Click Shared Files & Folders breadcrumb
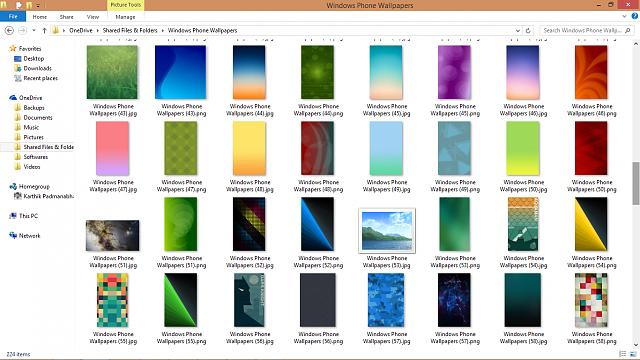Image resolution: width=640 pixels, height=360 pixels. [x=130, y=31]
